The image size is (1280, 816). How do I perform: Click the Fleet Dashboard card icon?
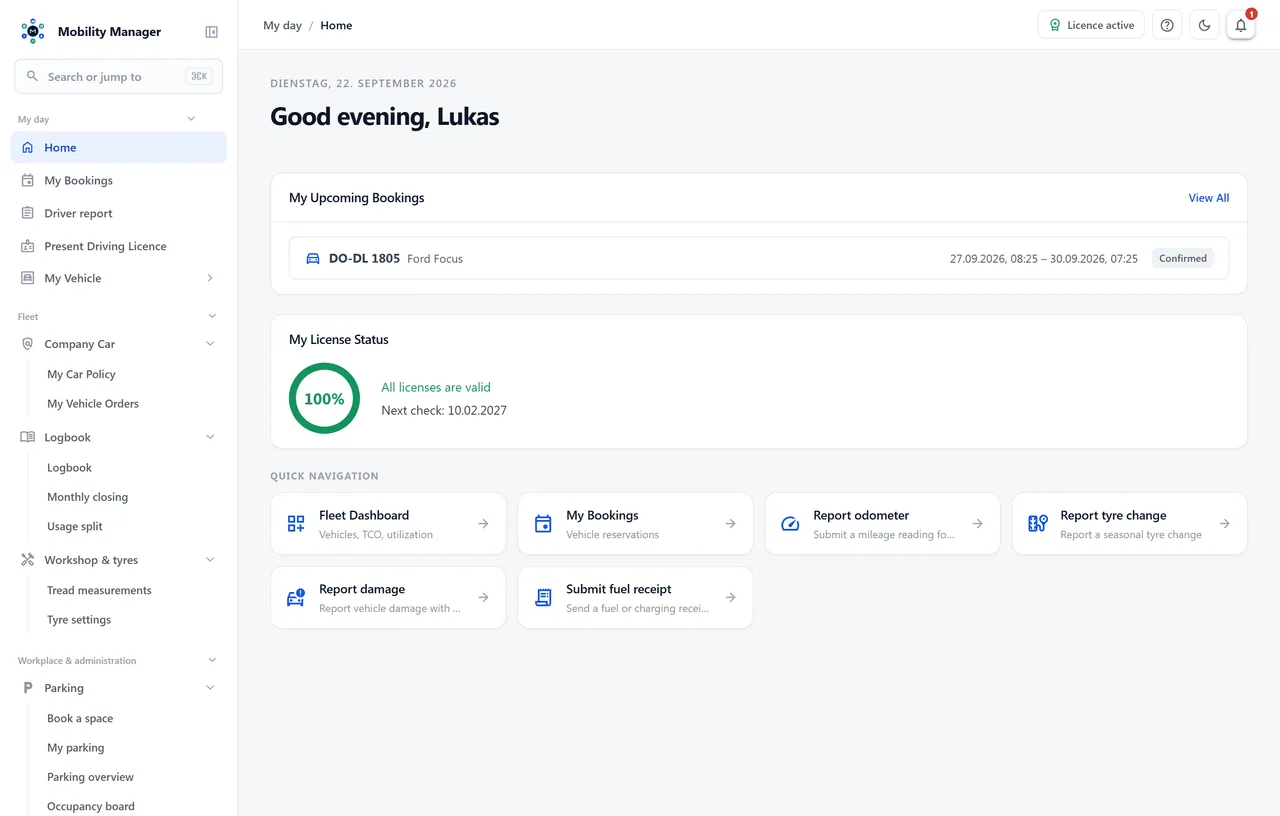coord(296,524)
